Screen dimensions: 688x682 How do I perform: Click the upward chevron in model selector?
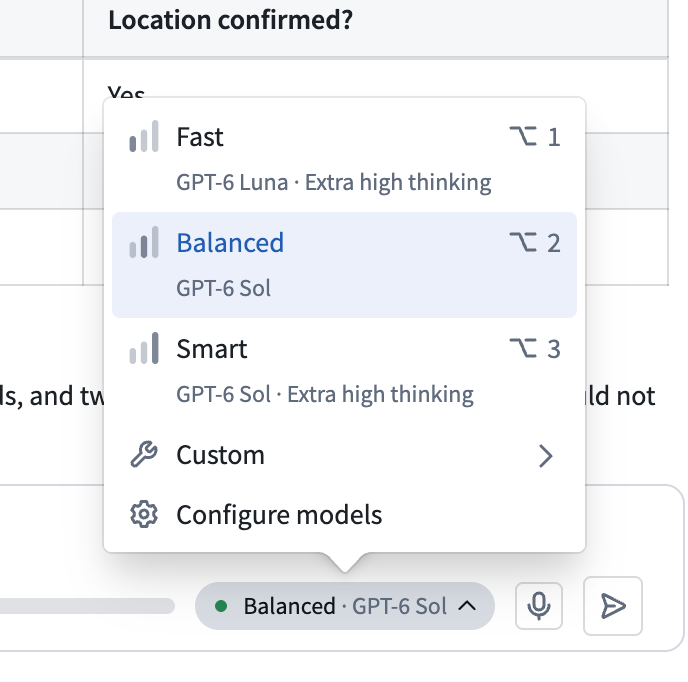(467, 606)
